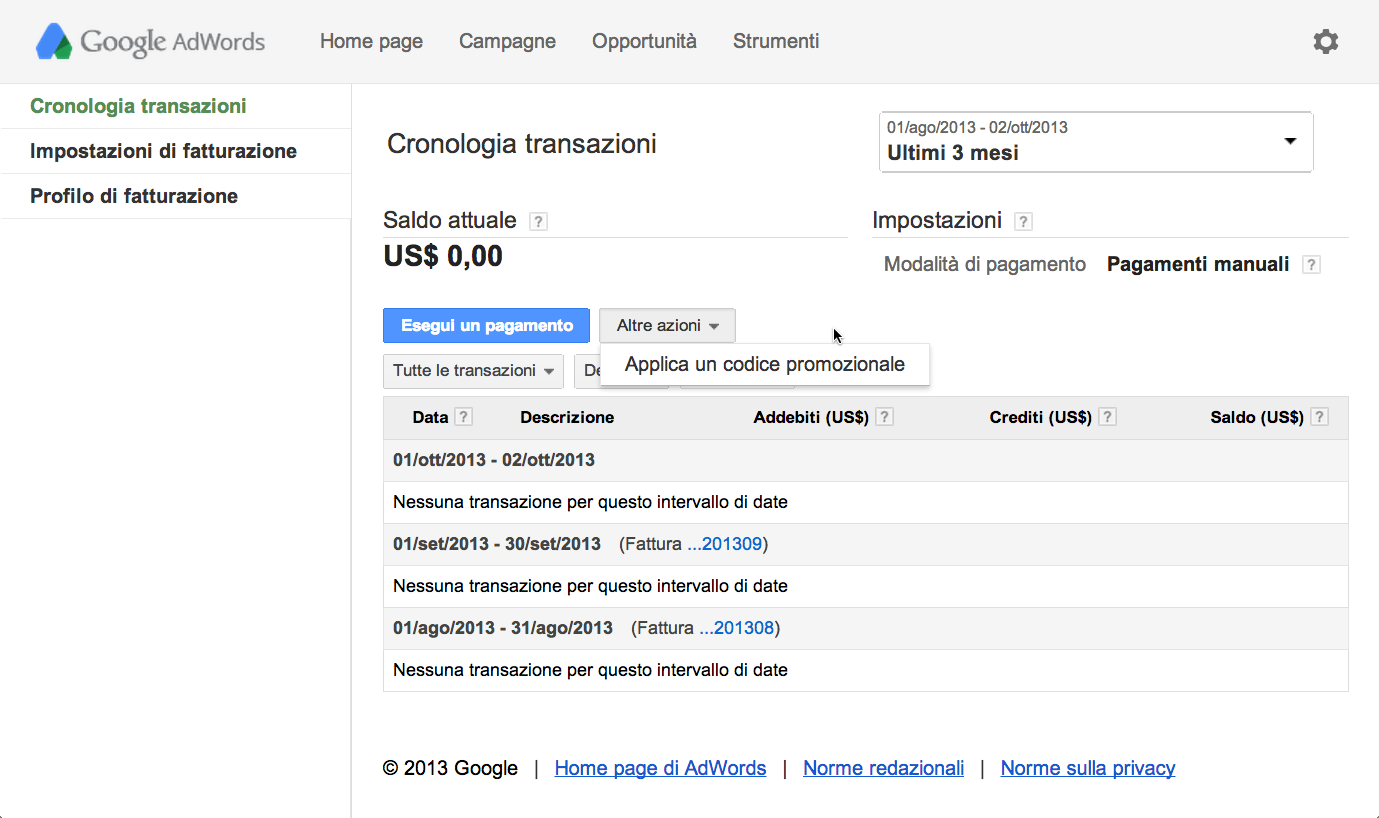The width and height of the screenshot is (1379, 818).
Task: Select Applica un codice promozionale
Action: coord(765,365)
